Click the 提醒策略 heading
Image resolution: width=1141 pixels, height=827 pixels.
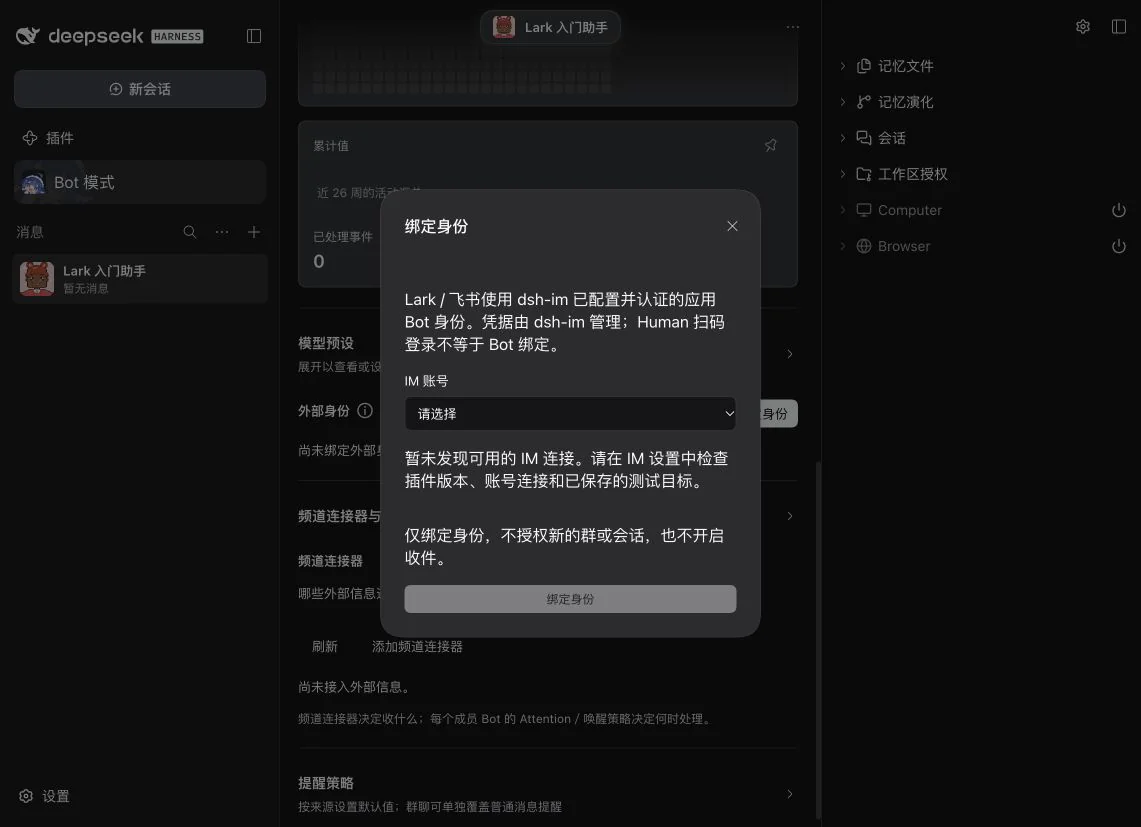tap(326, 783)
